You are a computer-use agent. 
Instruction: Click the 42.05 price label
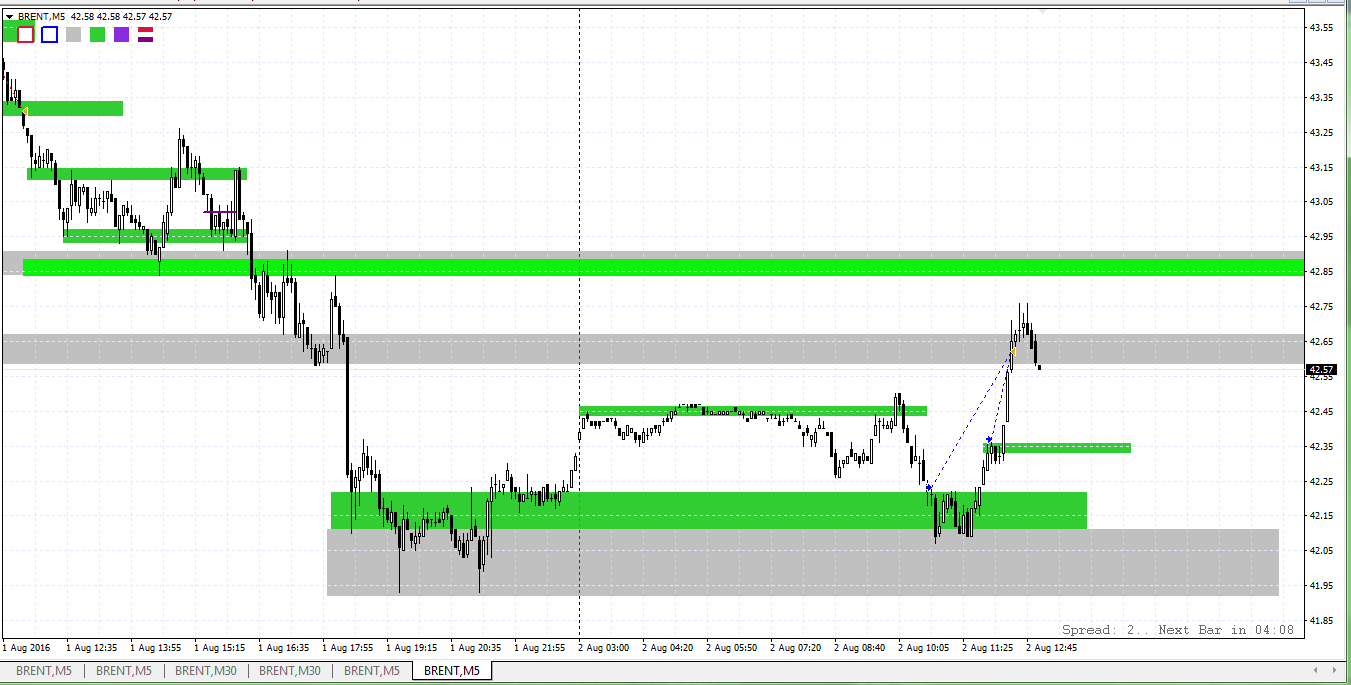1321,551
